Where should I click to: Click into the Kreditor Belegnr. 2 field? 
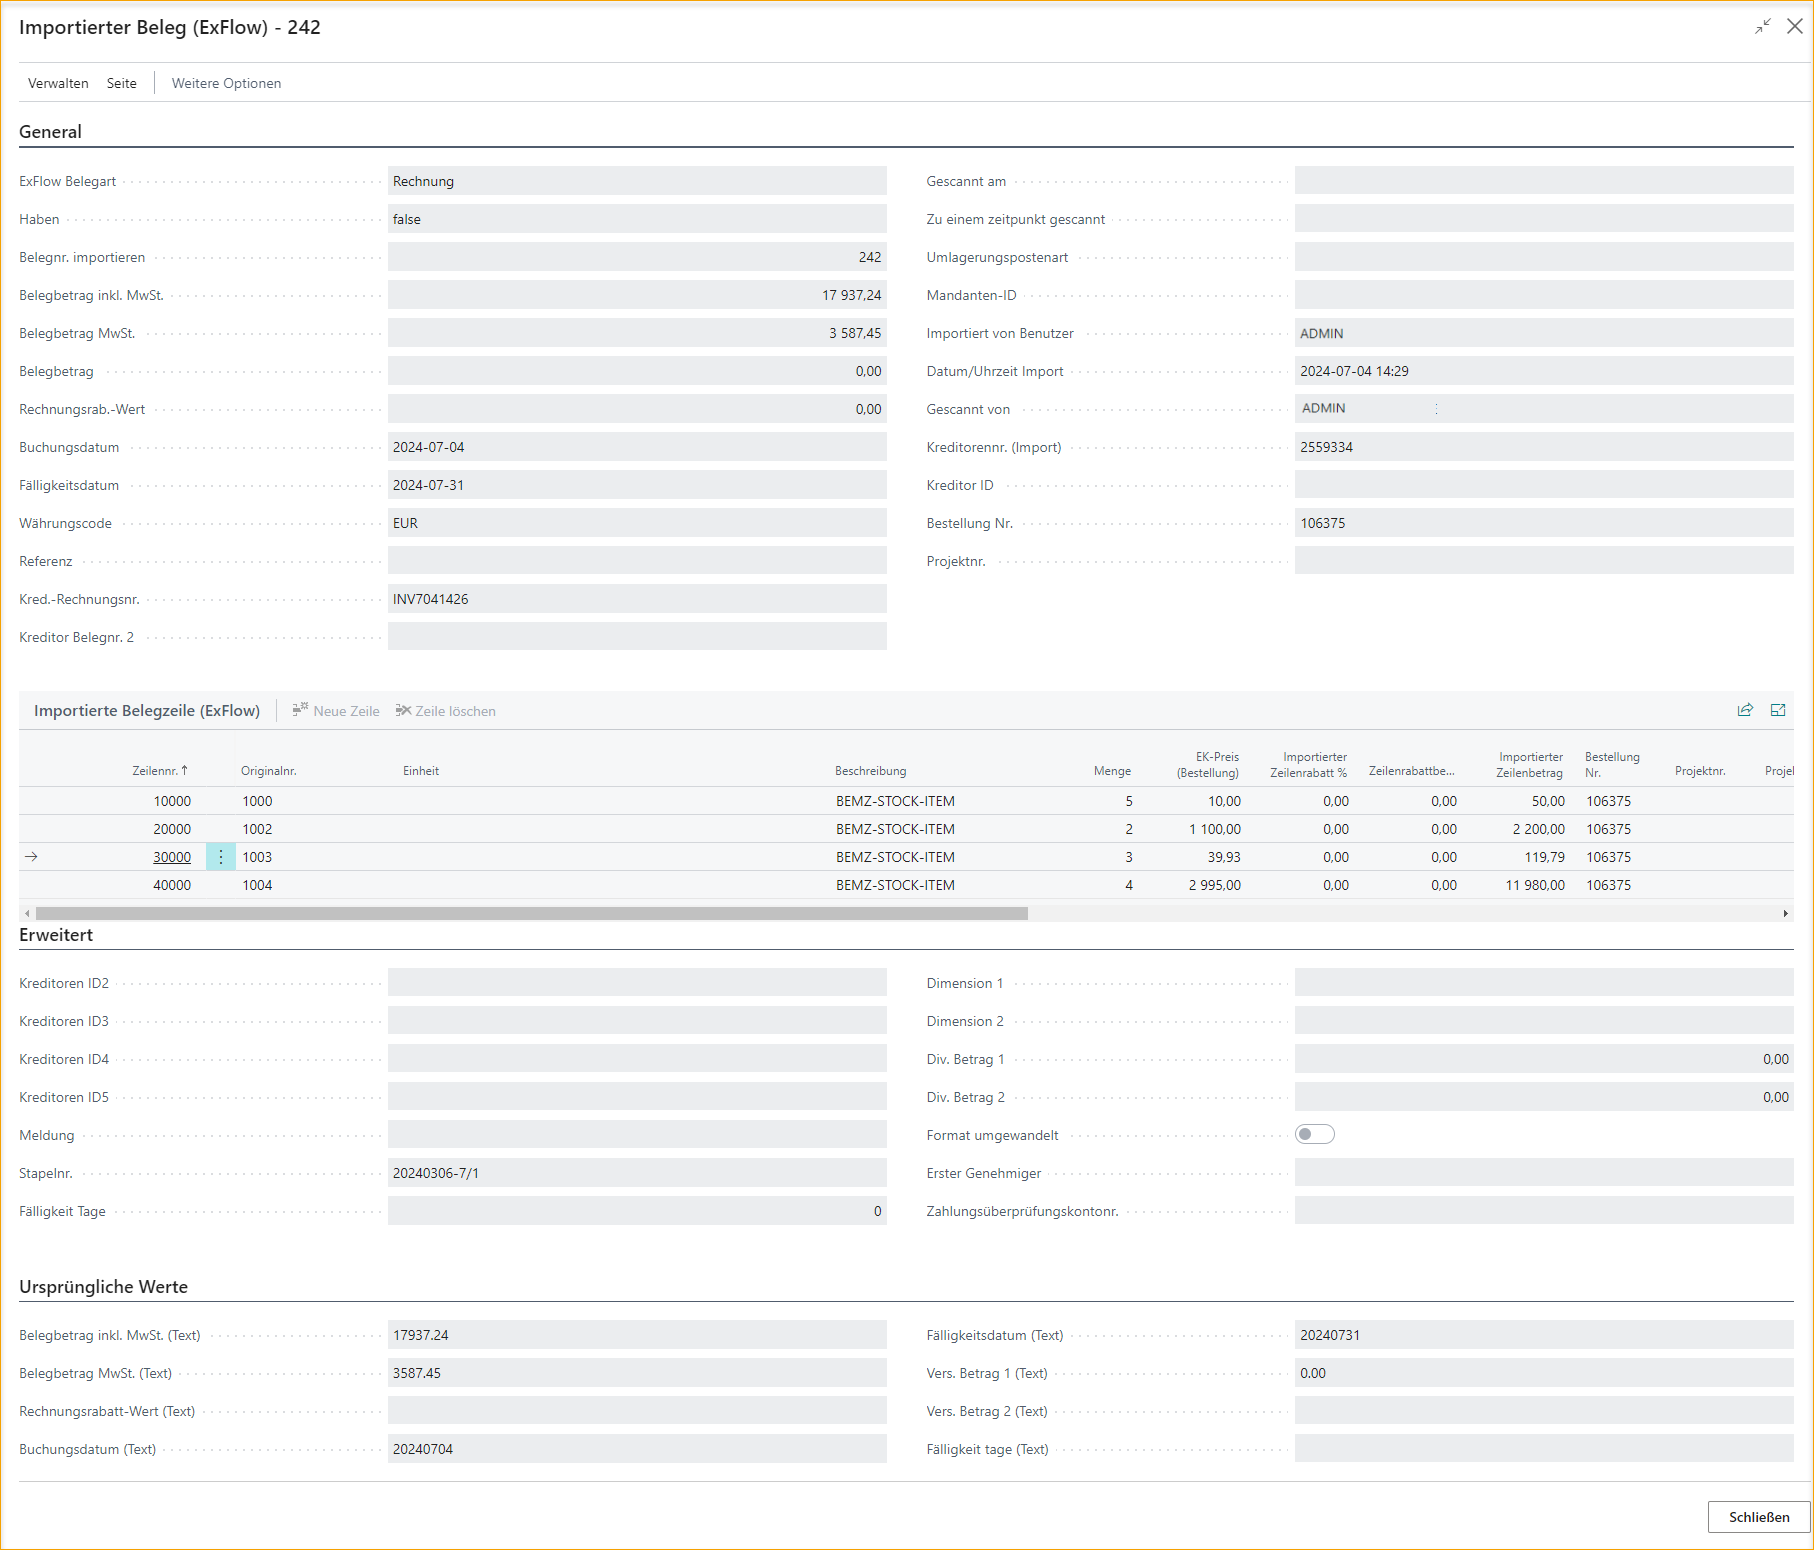point(637,636)
